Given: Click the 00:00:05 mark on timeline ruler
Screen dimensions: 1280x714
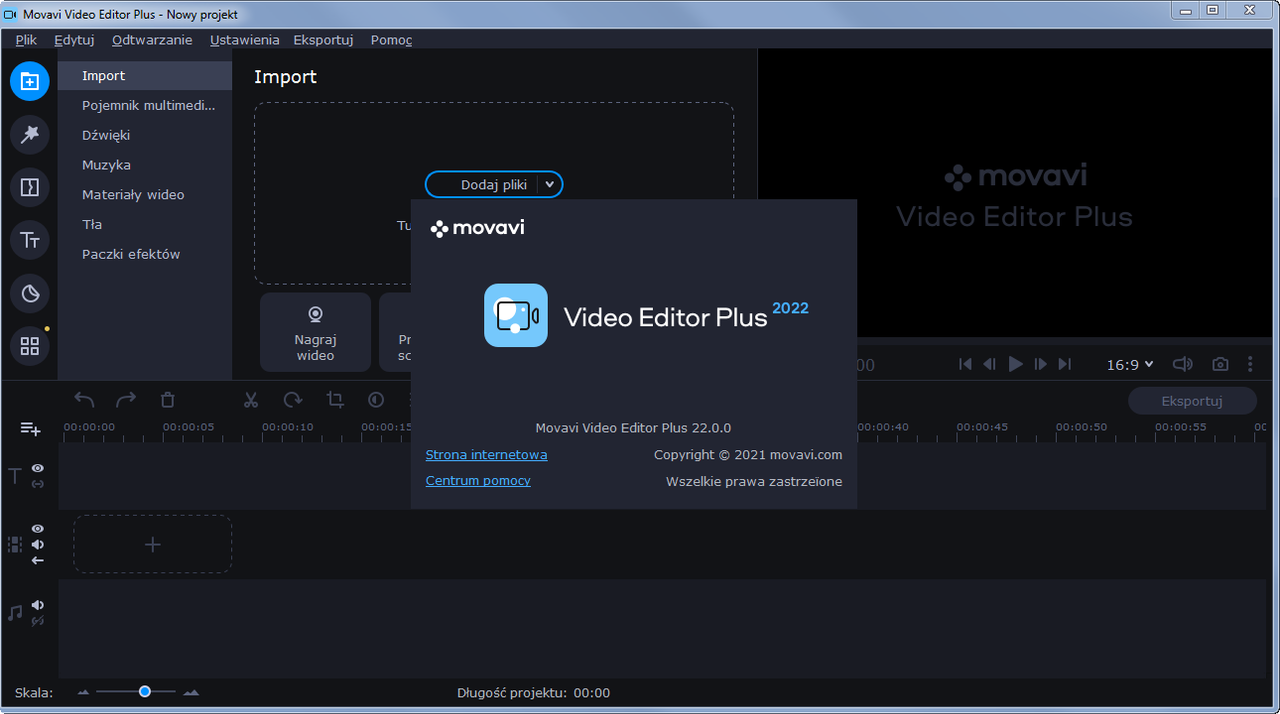Looking at the screenshot, I should coord(189,427).
